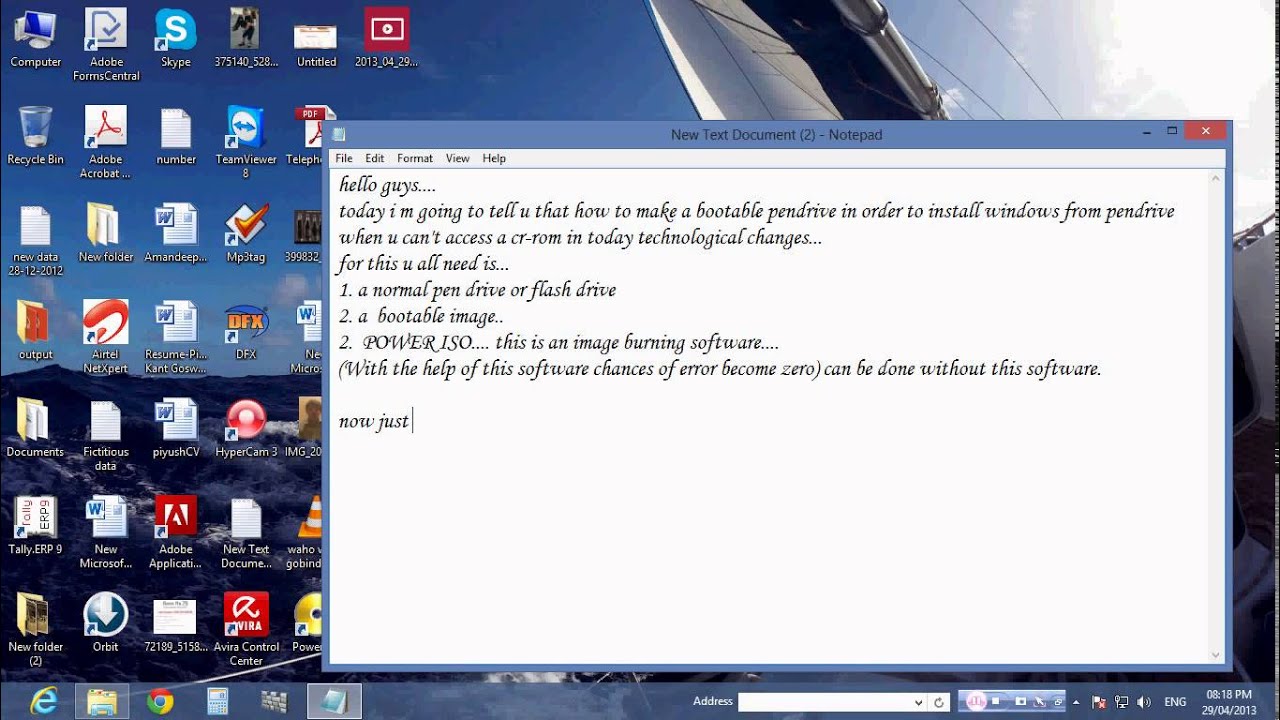Select the TeamViewer 8 shortcut
The width and height of the screenshot is (1280, 720).
point(246,143)
